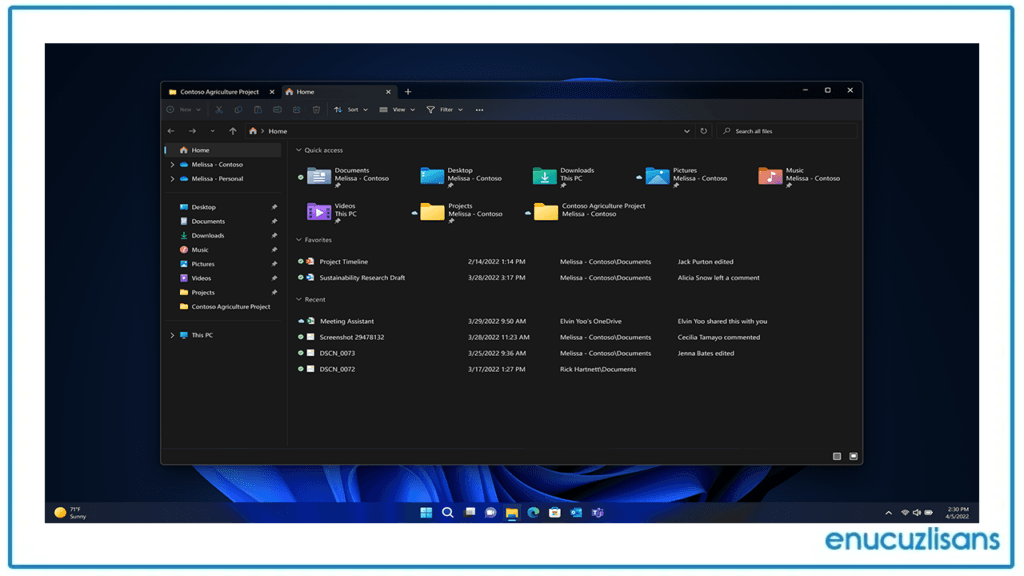
Task: Switch to compact details layout icon
Action: (836, 456)
